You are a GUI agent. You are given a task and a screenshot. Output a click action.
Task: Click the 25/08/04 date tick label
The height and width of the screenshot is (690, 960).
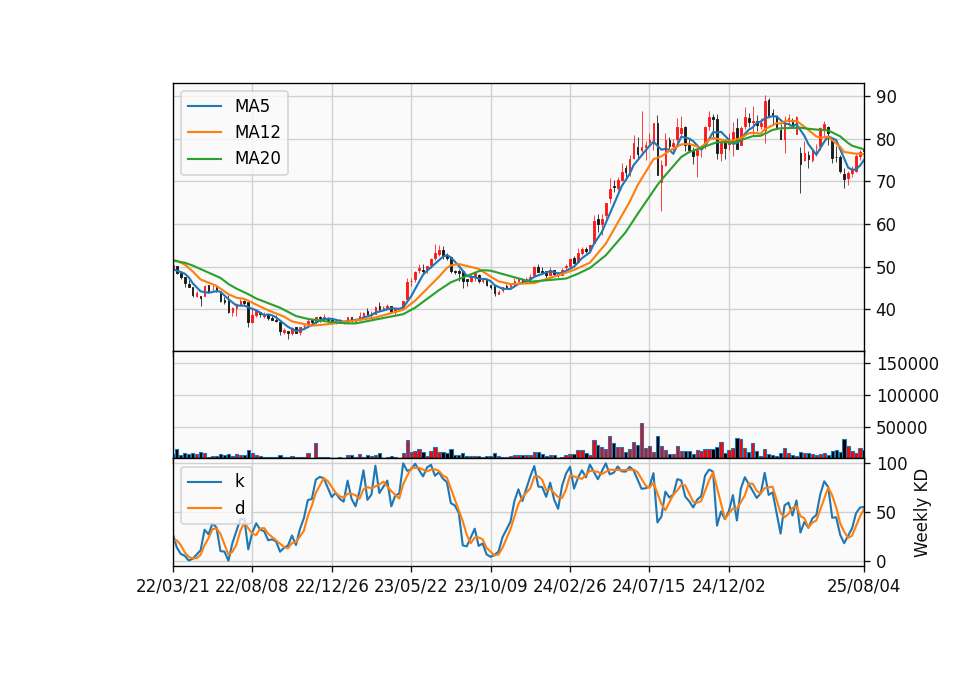click(864, 586)
